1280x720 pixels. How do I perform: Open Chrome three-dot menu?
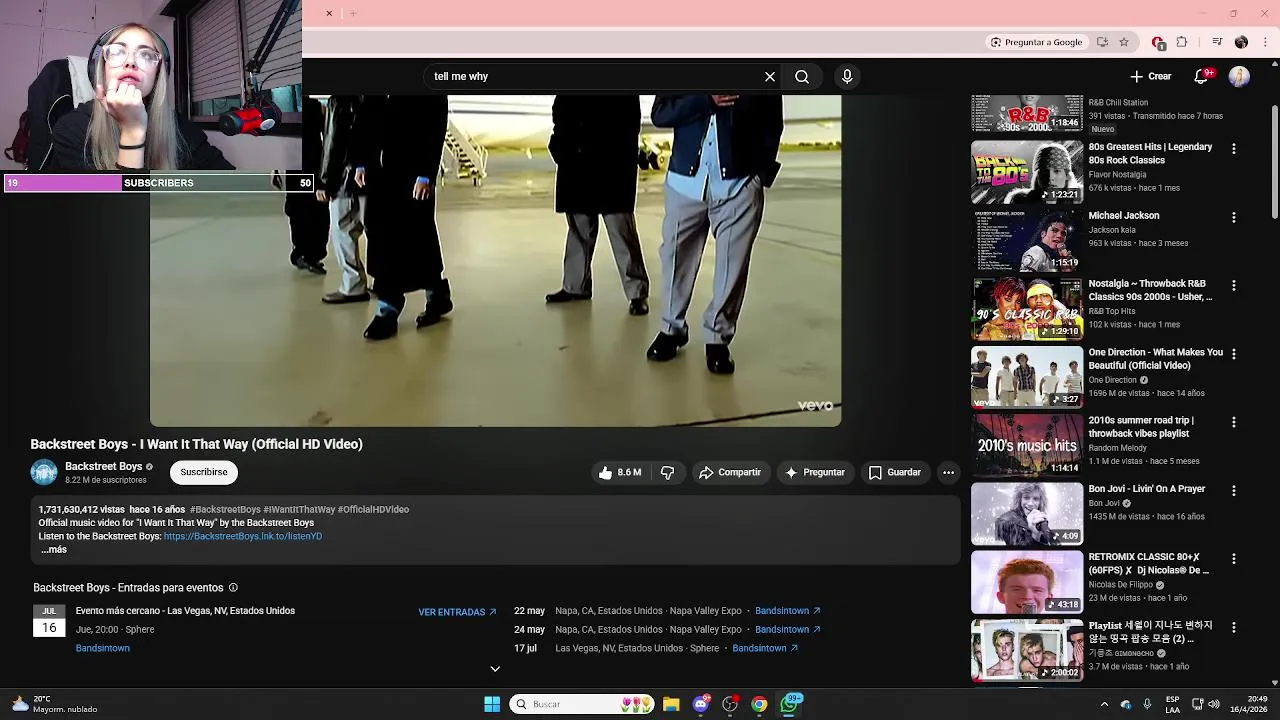1266,42
